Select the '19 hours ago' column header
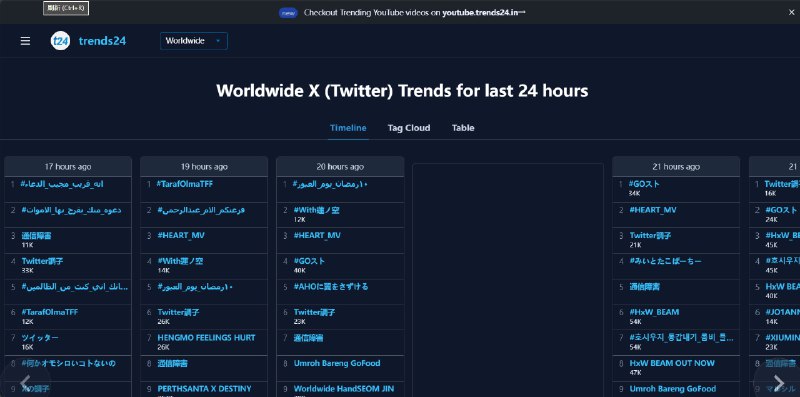This screenshot has height=397, width=800. 204,167
